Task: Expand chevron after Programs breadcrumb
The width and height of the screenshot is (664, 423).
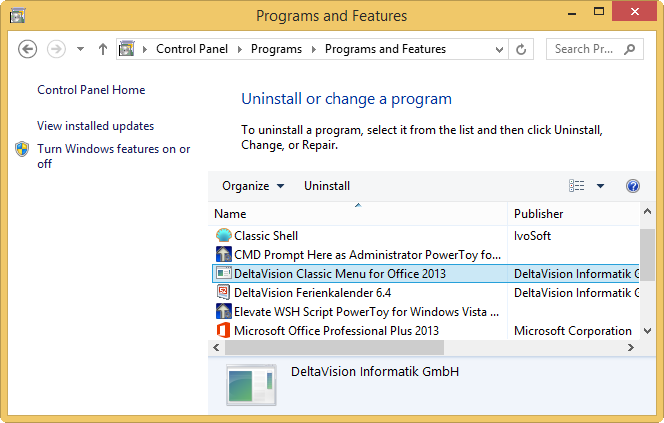Action: tap(314, 50)
